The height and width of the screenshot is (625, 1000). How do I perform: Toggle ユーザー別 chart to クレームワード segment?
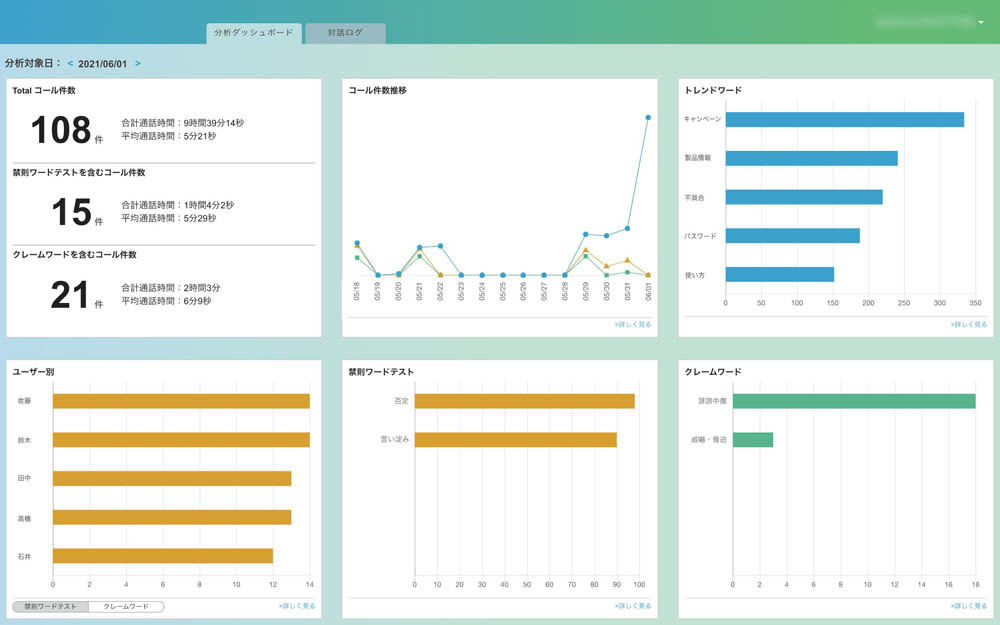[126, 607]
